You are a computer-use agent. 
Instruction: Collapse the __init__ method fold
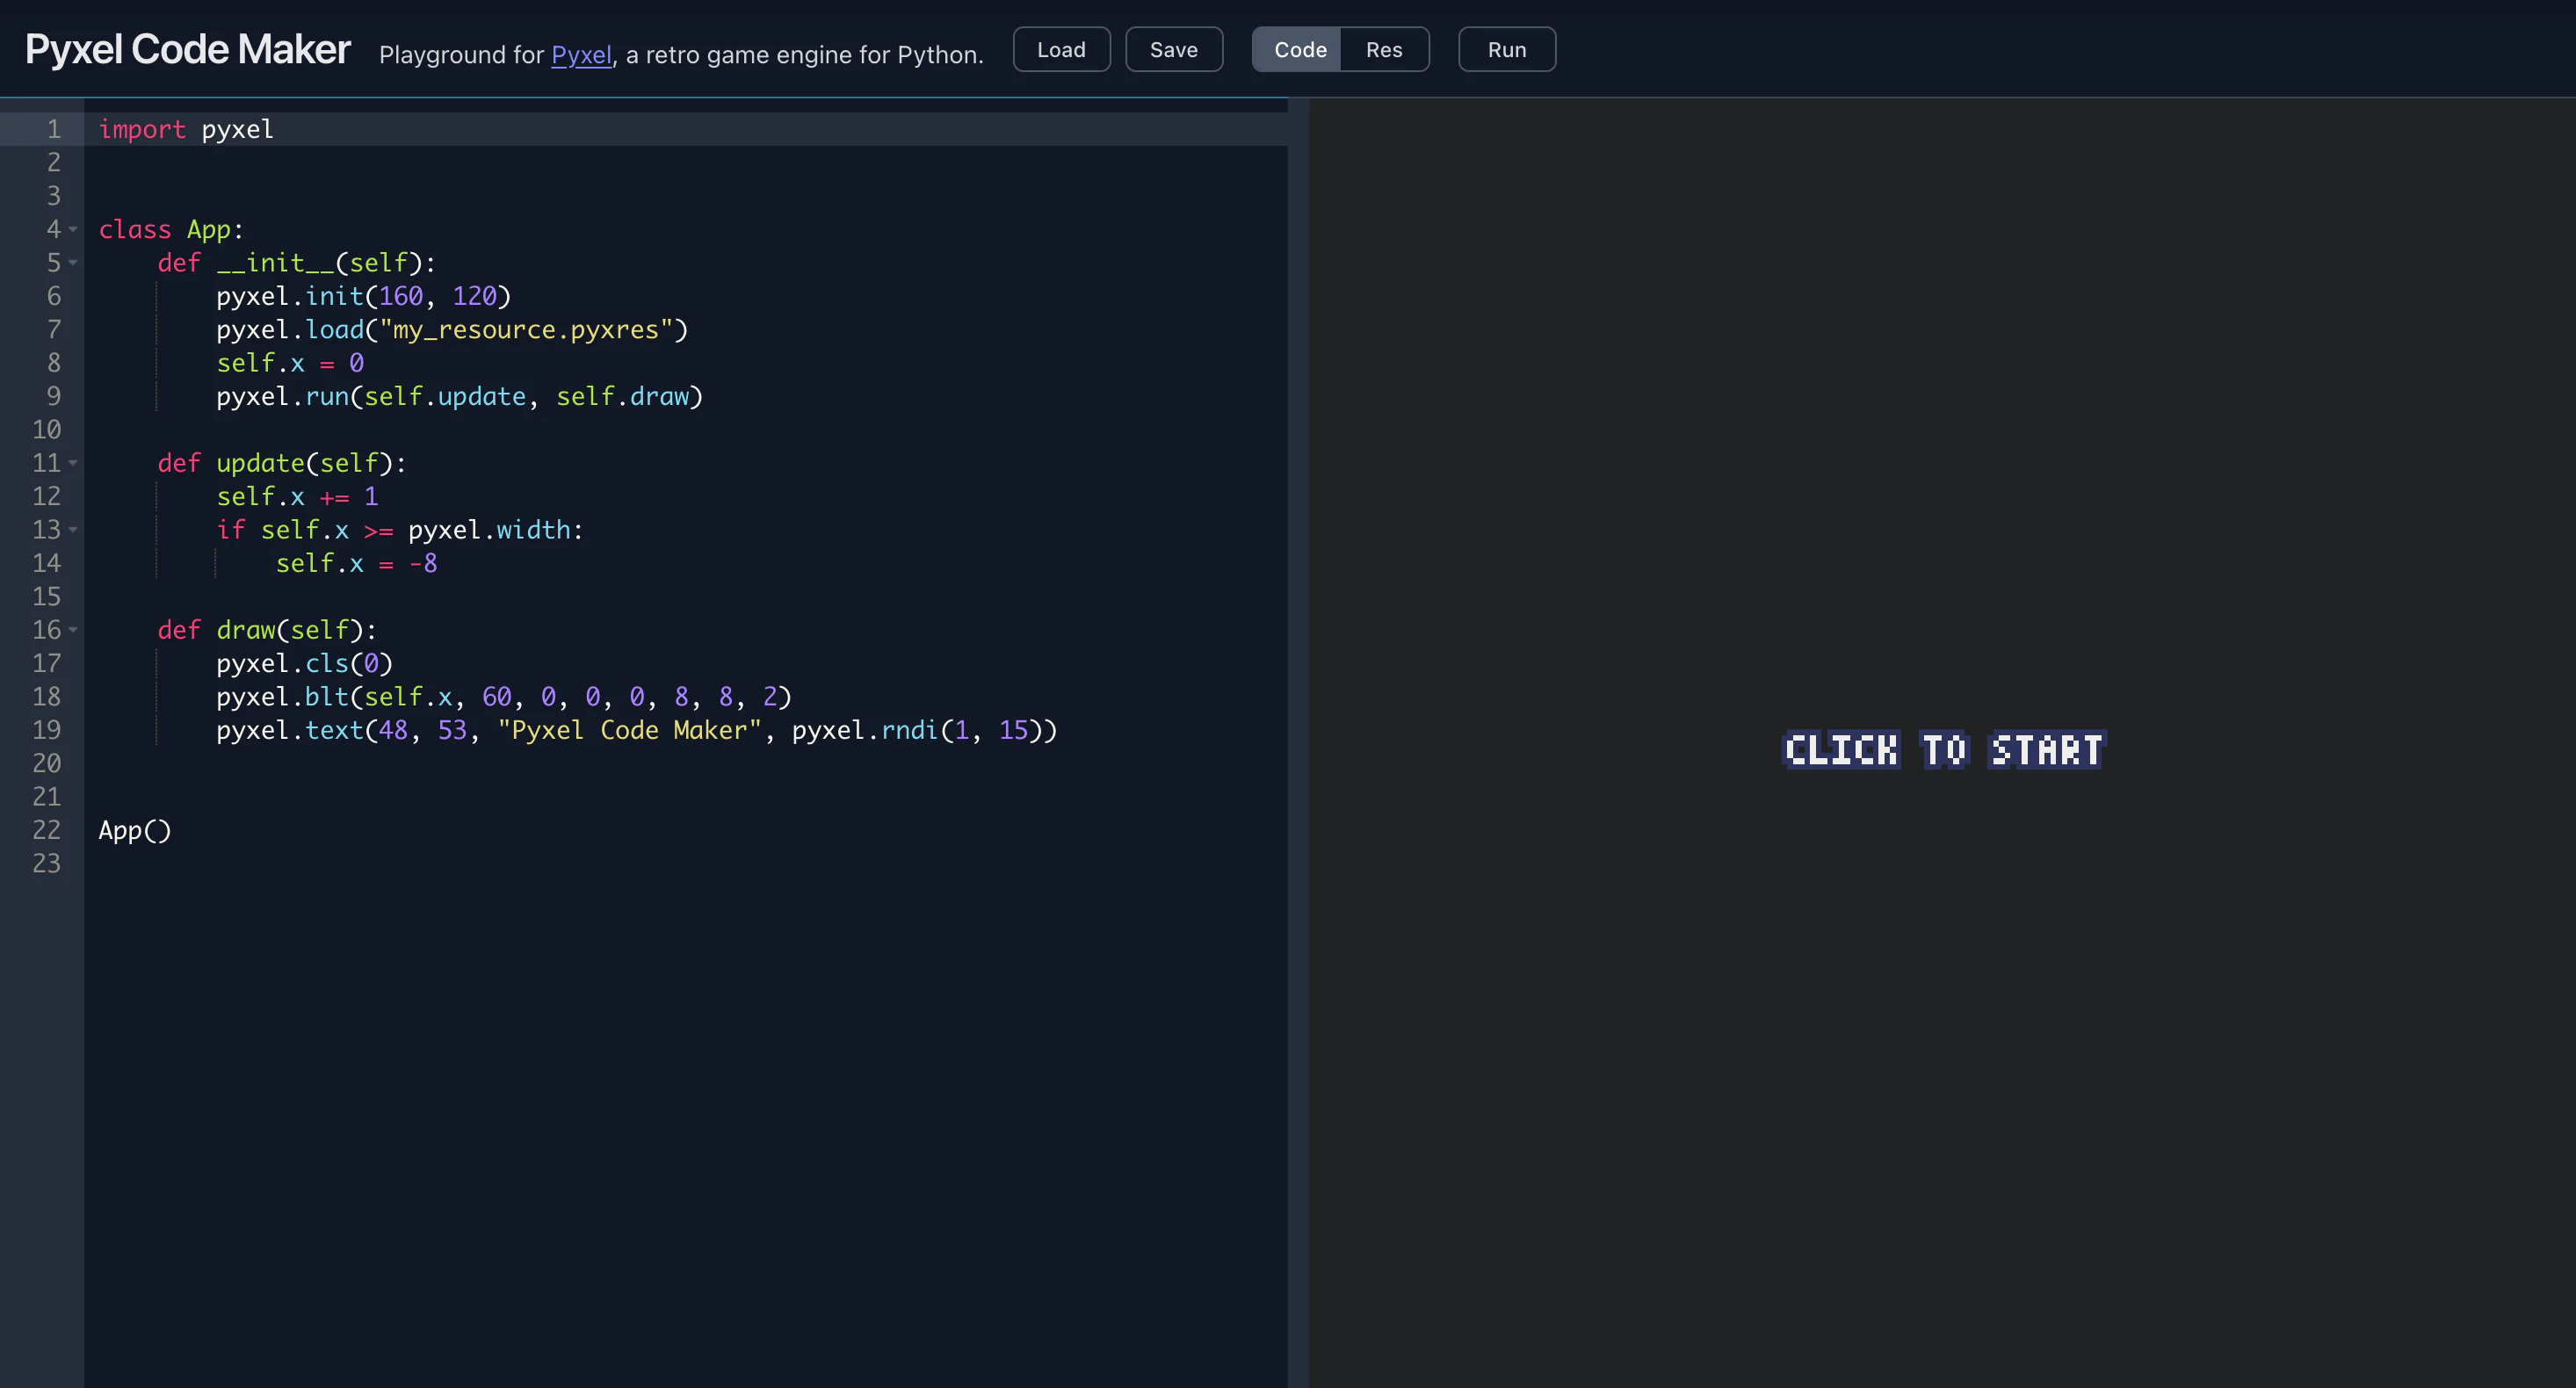coord(71,263)
